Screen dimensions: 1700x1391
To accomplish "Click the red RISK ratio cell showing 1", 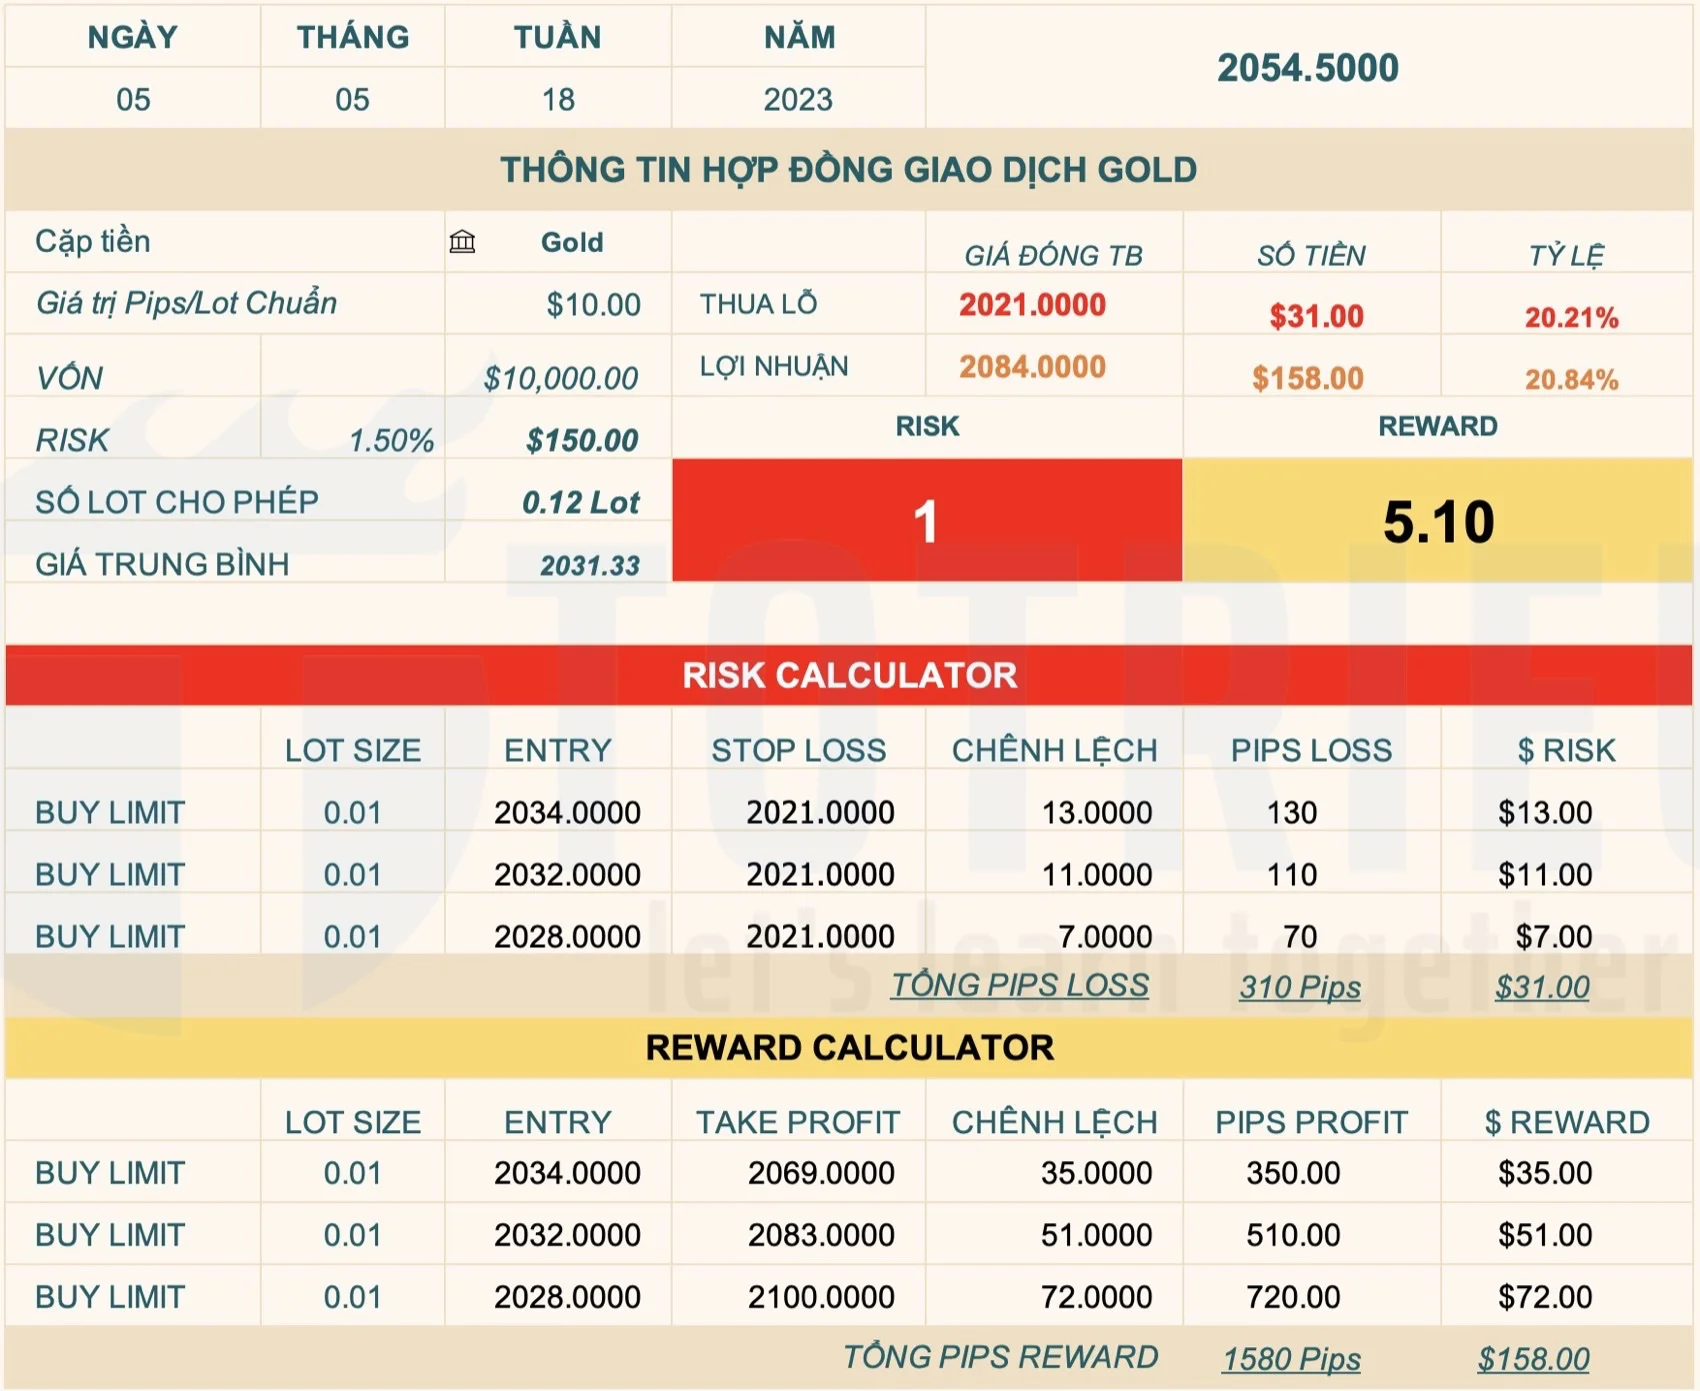I will point(926,521).
